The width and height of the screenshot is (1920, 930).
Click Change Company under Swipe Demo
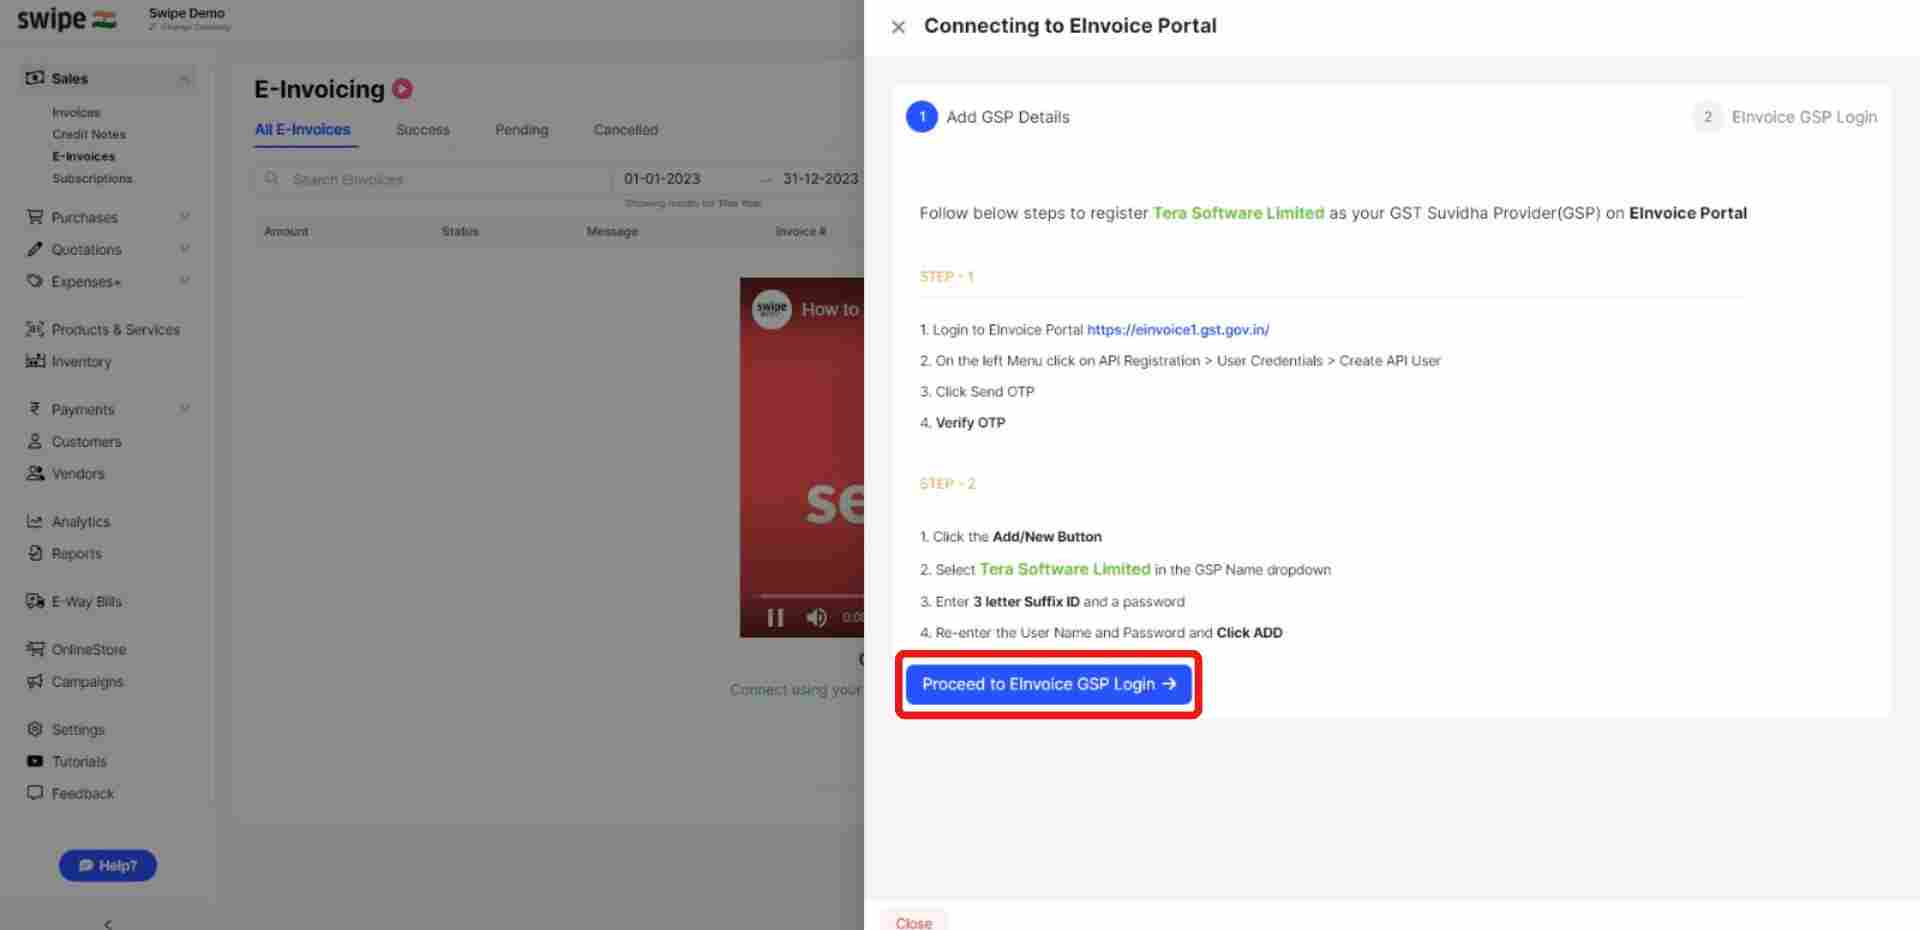click(x=190, y=27)
